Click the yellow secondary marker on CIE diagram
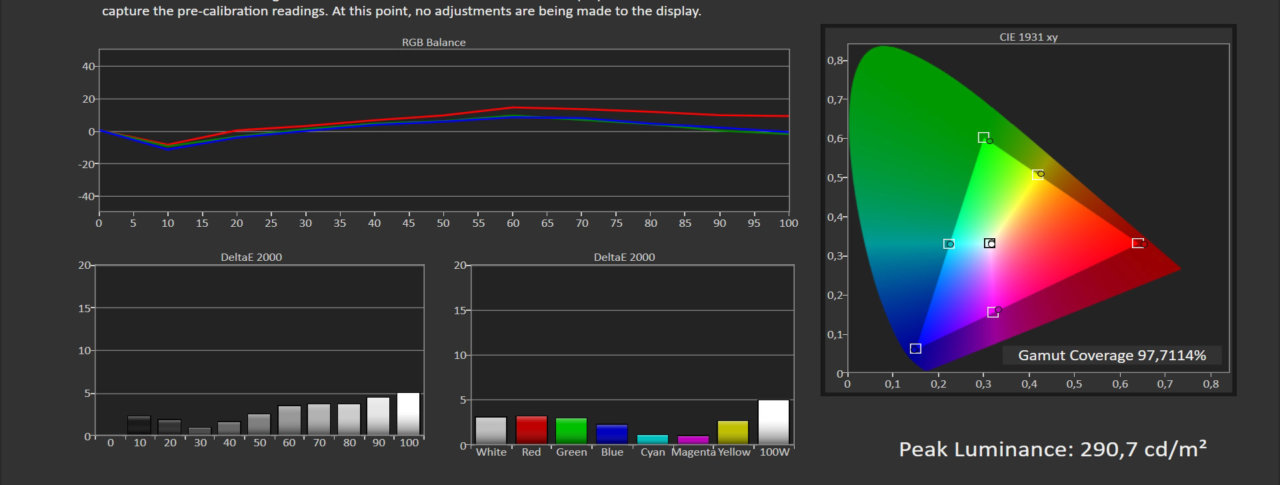 (x=1037, y=175)
